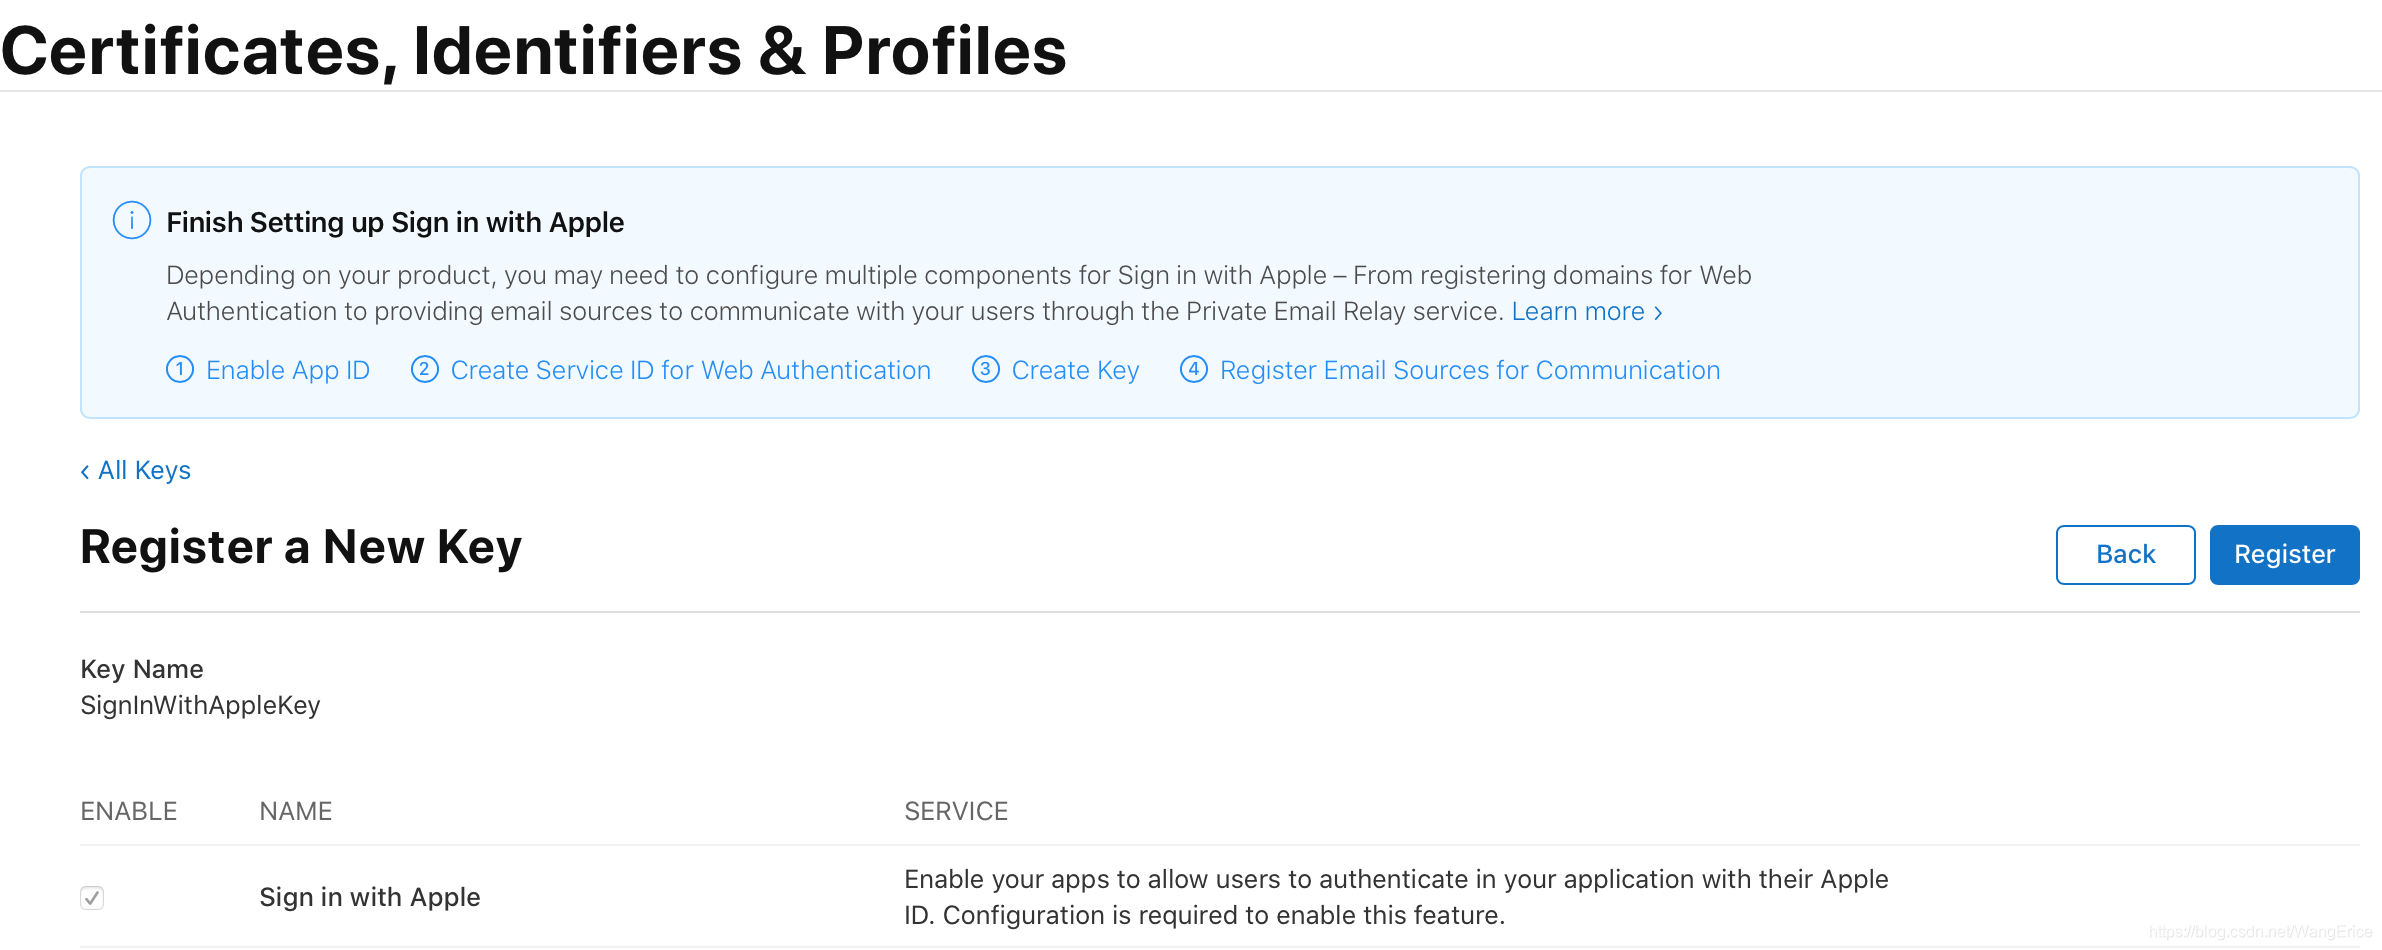Follow the Learn more link
This screenshot has height=950, width=2382.
coord(1587,312)
